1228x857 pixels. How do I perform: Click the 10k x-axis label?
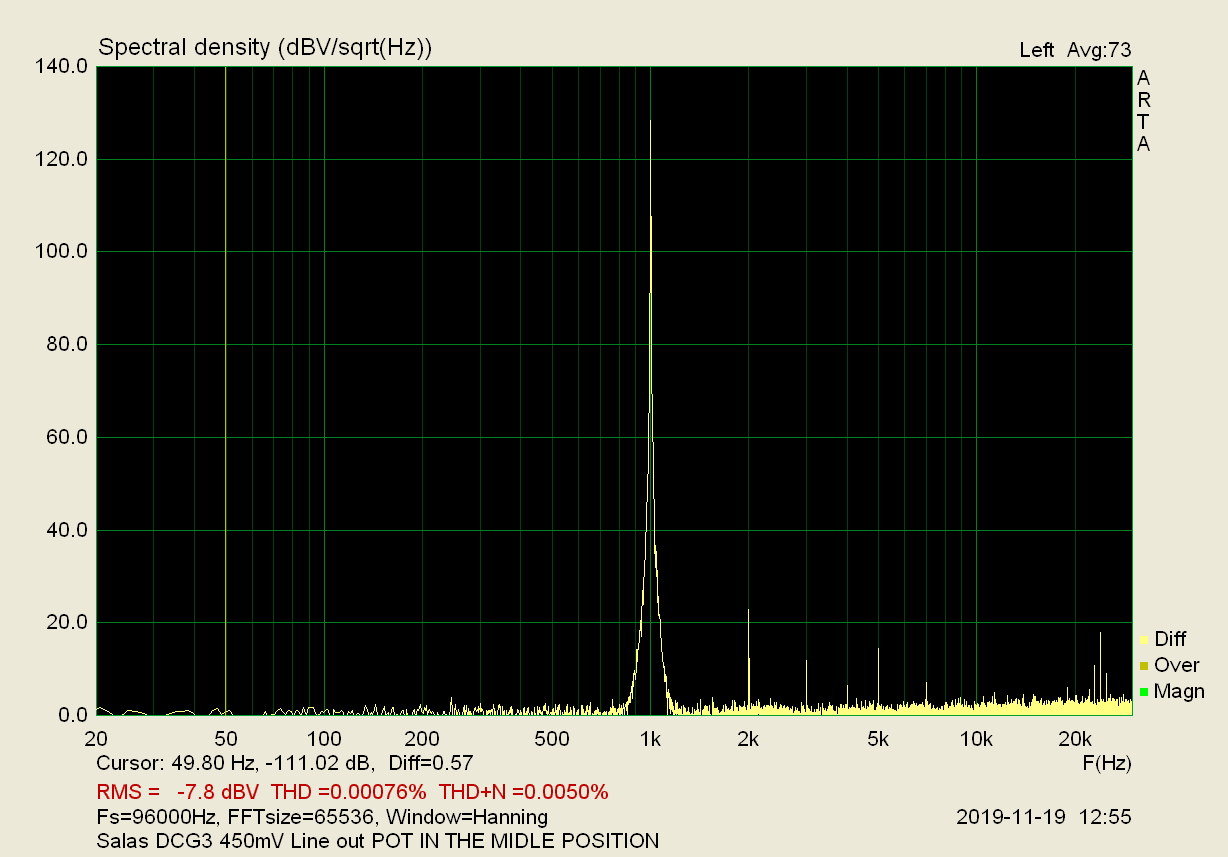tap(976, 740)
